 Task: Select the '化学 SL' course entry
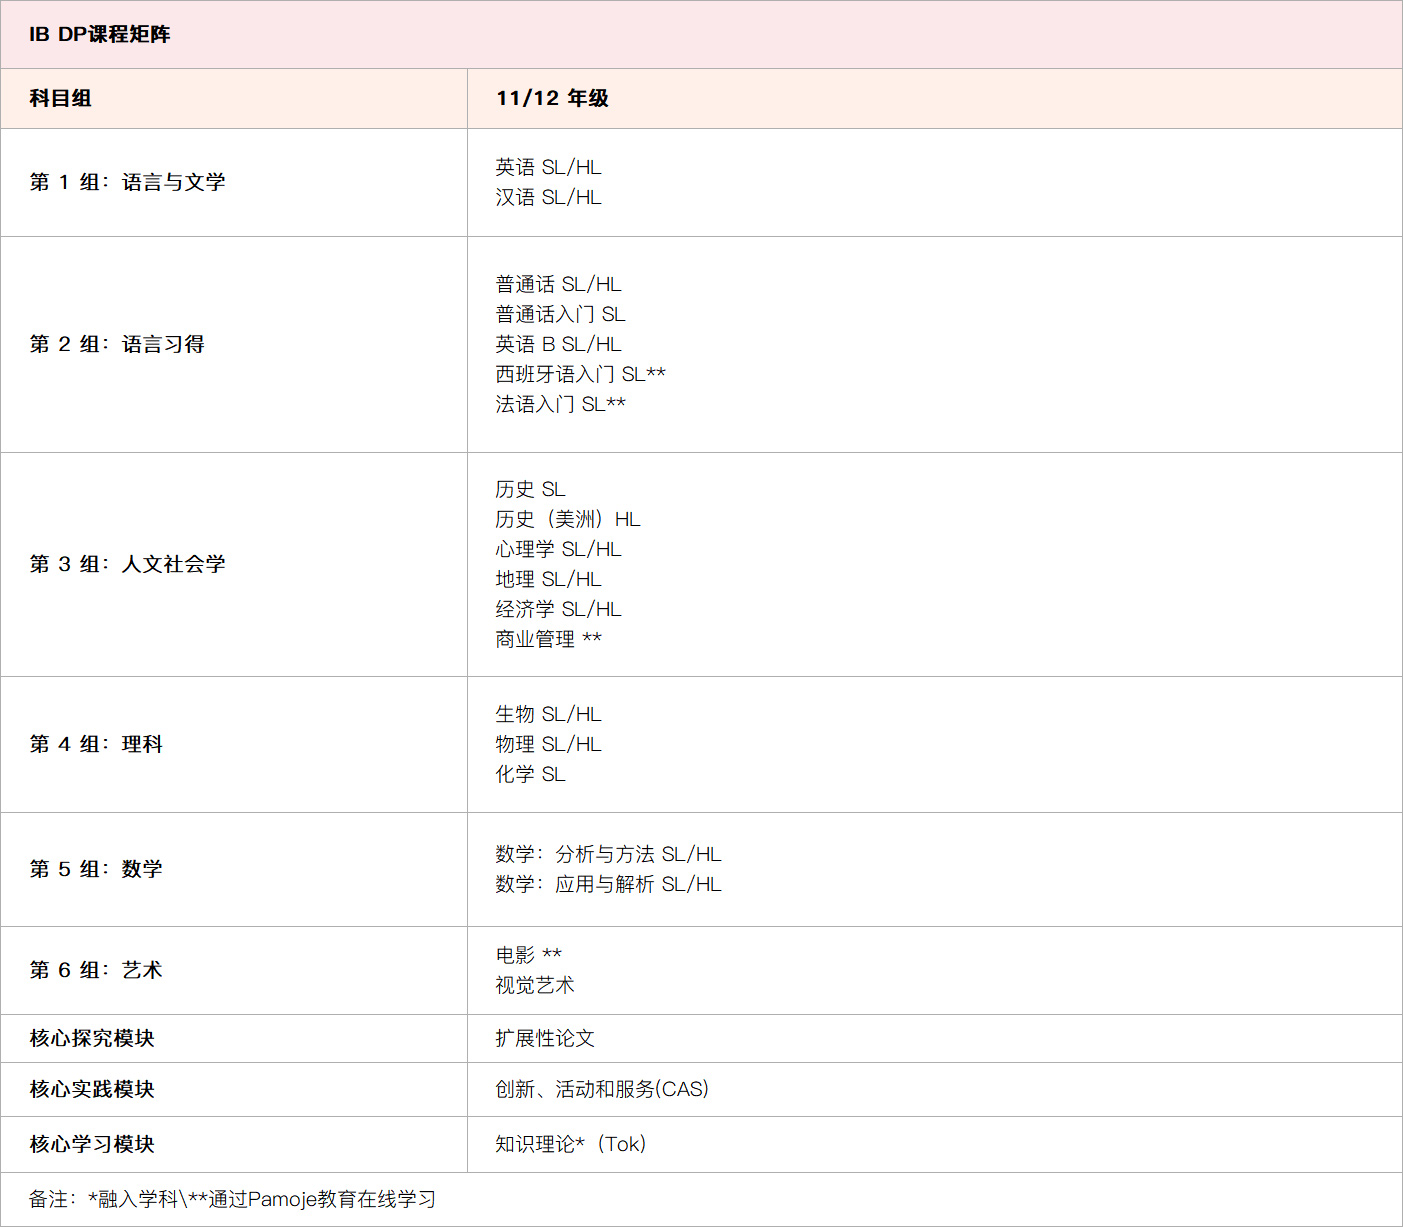coord(530,774)
